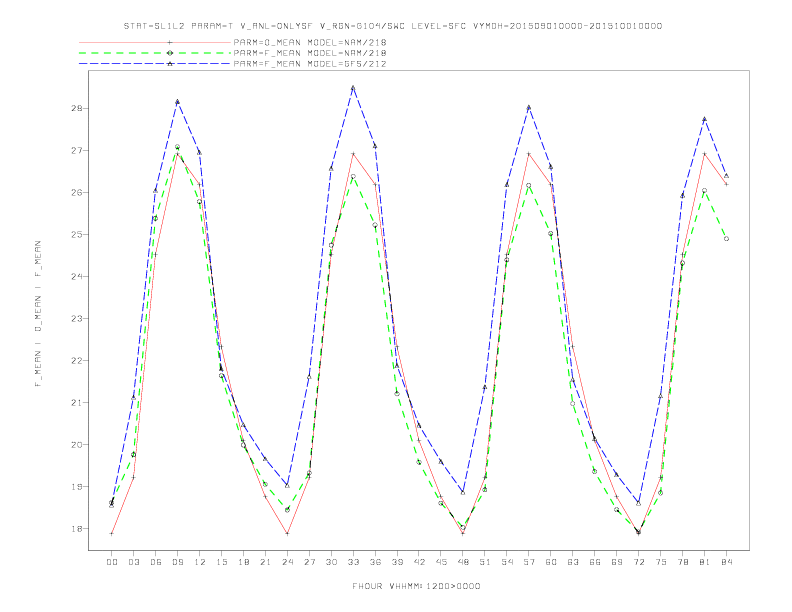Click y-axis tick value 28
The width and height of the screenshot is (792, 612).
pos(77,109)
